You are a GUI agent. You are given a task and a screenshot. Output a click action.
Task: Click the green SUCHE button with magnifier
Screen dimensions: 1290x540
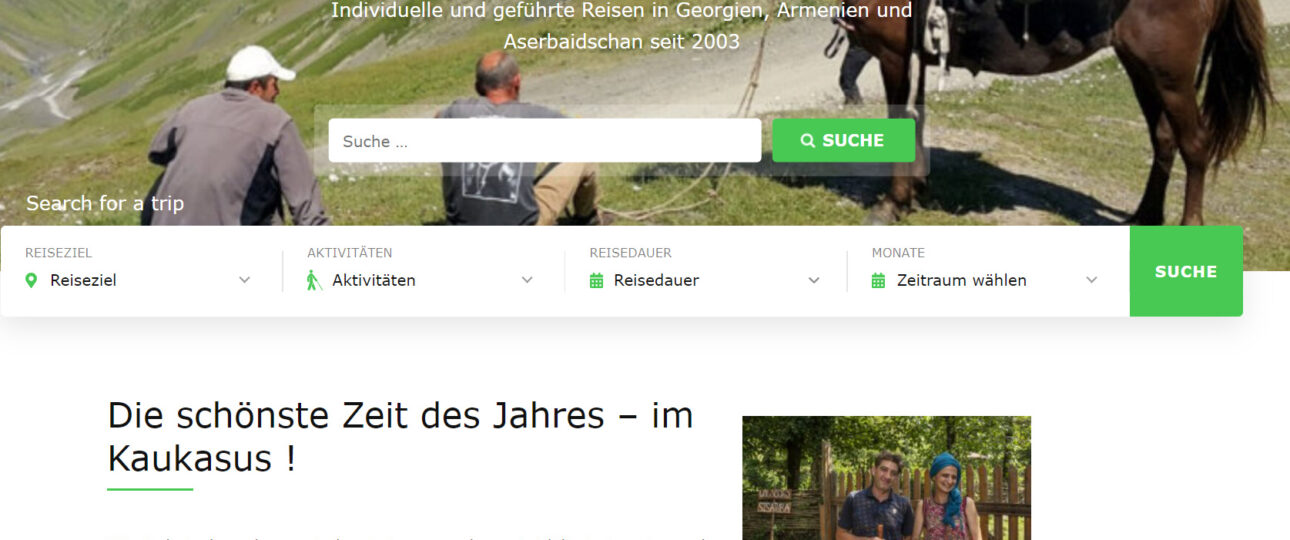point(843,141)
